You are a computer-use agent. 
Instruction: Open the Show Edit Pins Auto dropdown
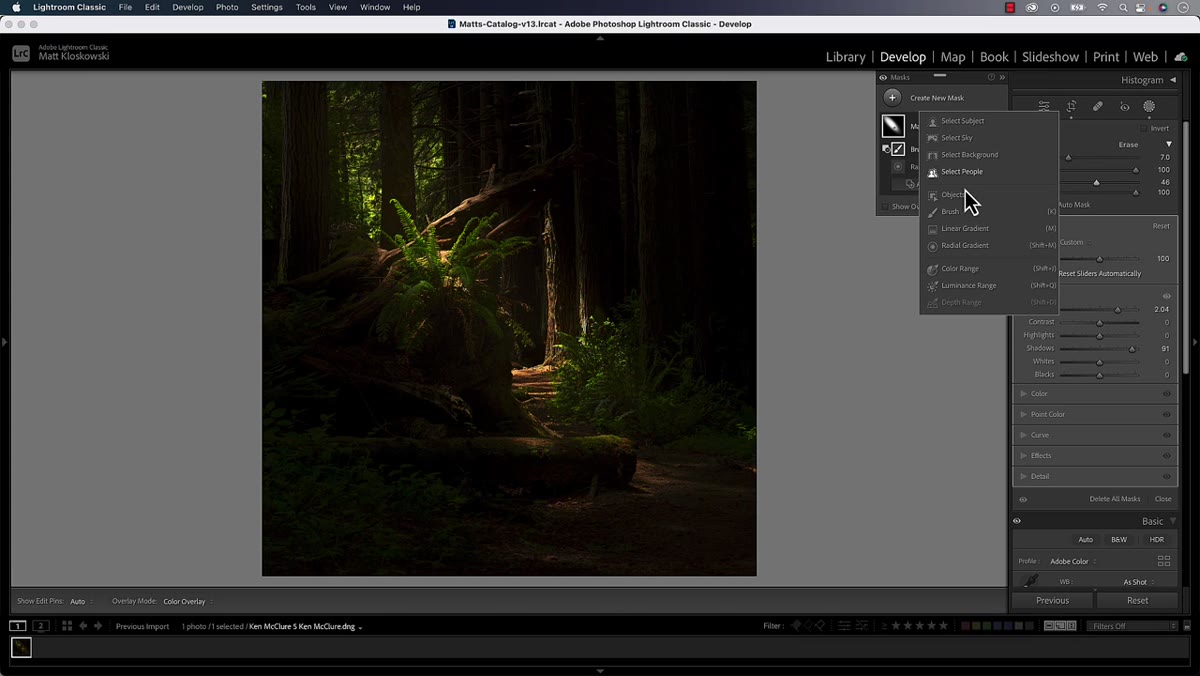tap(81, 602)
